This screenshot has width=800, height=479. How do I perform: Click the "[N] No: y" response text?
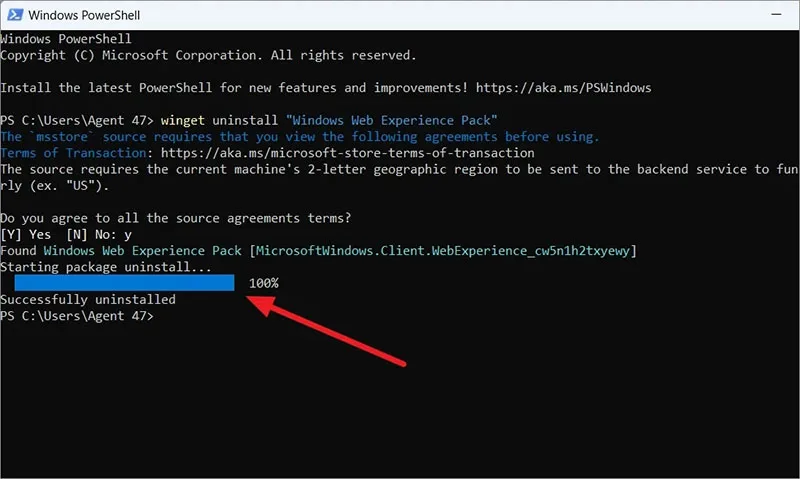tap(99, 235)
